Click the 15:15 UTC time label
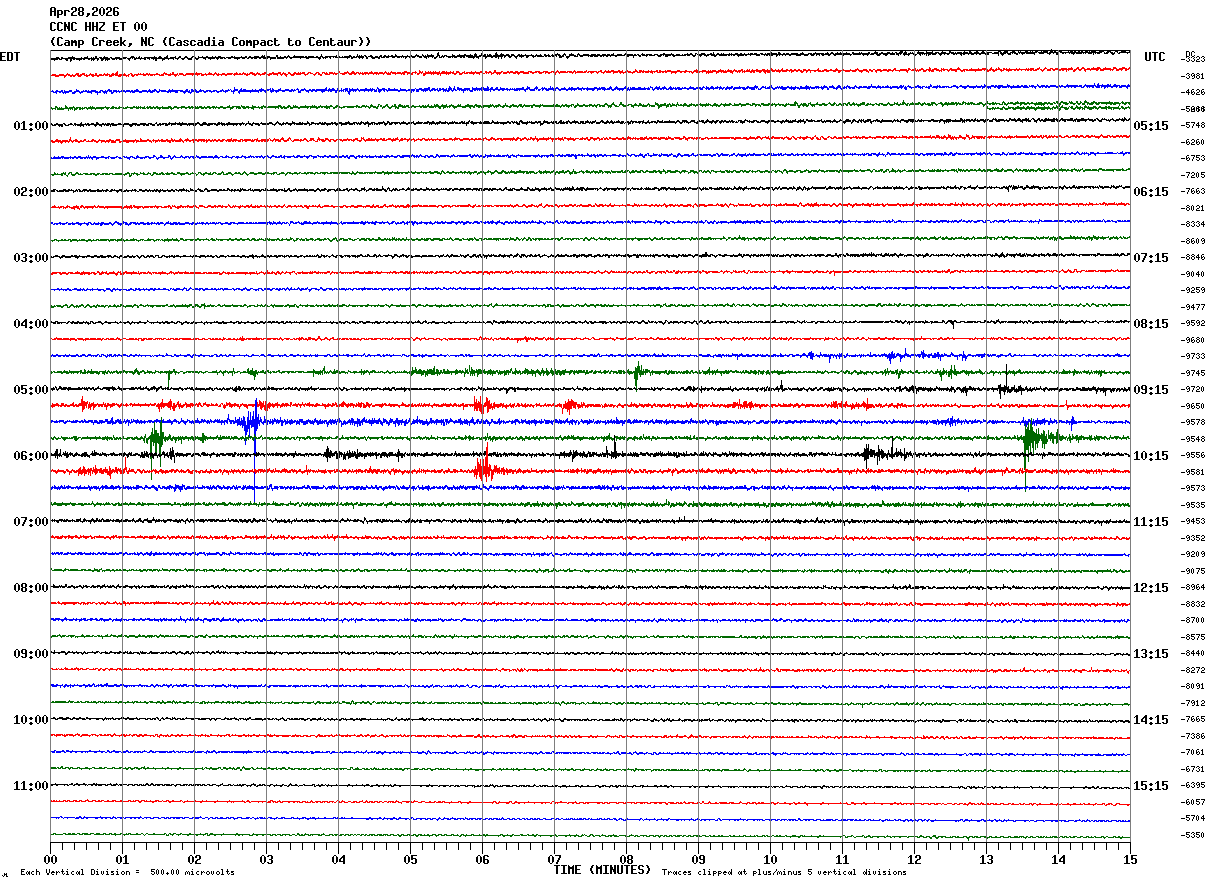The image size is (1210, 886). tap(1151, 786)
